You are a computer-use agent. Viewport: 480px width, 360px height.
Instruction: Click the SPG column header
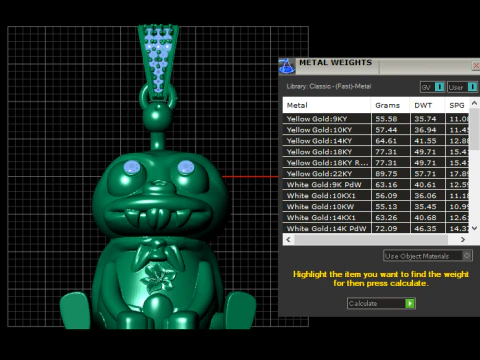(457, 105)
